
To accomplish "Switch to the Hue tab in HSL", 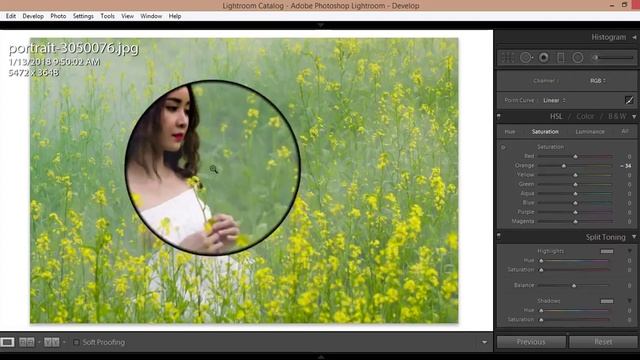I will pos(510,132).
